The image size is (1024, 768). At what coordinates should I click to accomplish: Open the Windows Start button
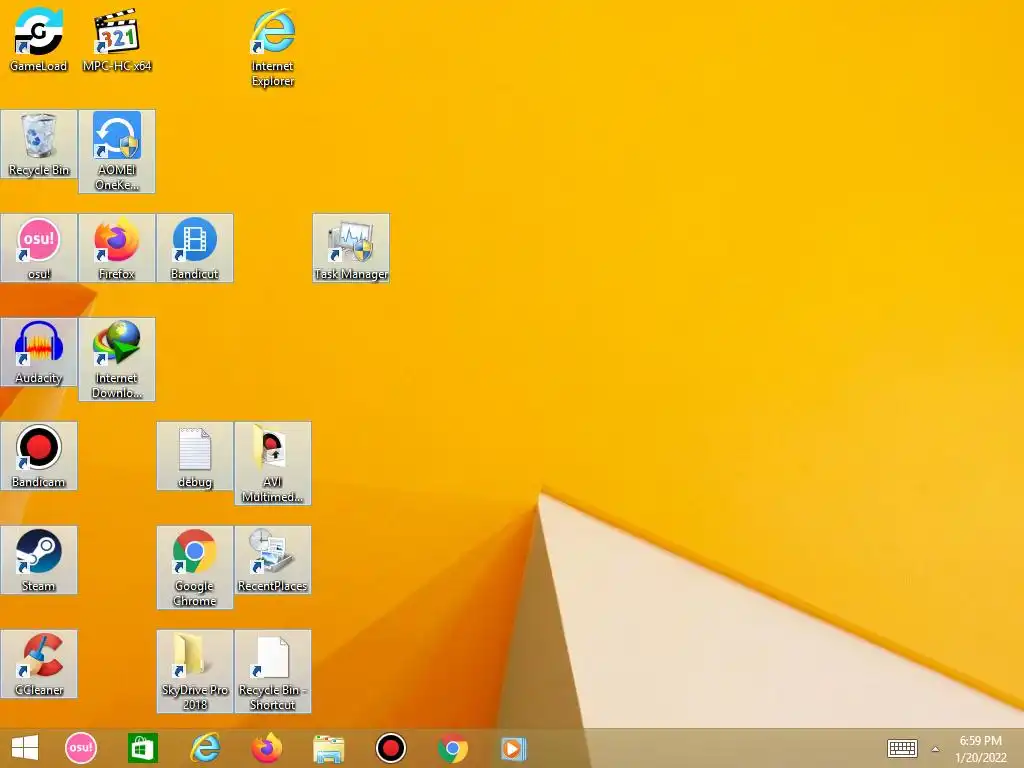point(25,748)
